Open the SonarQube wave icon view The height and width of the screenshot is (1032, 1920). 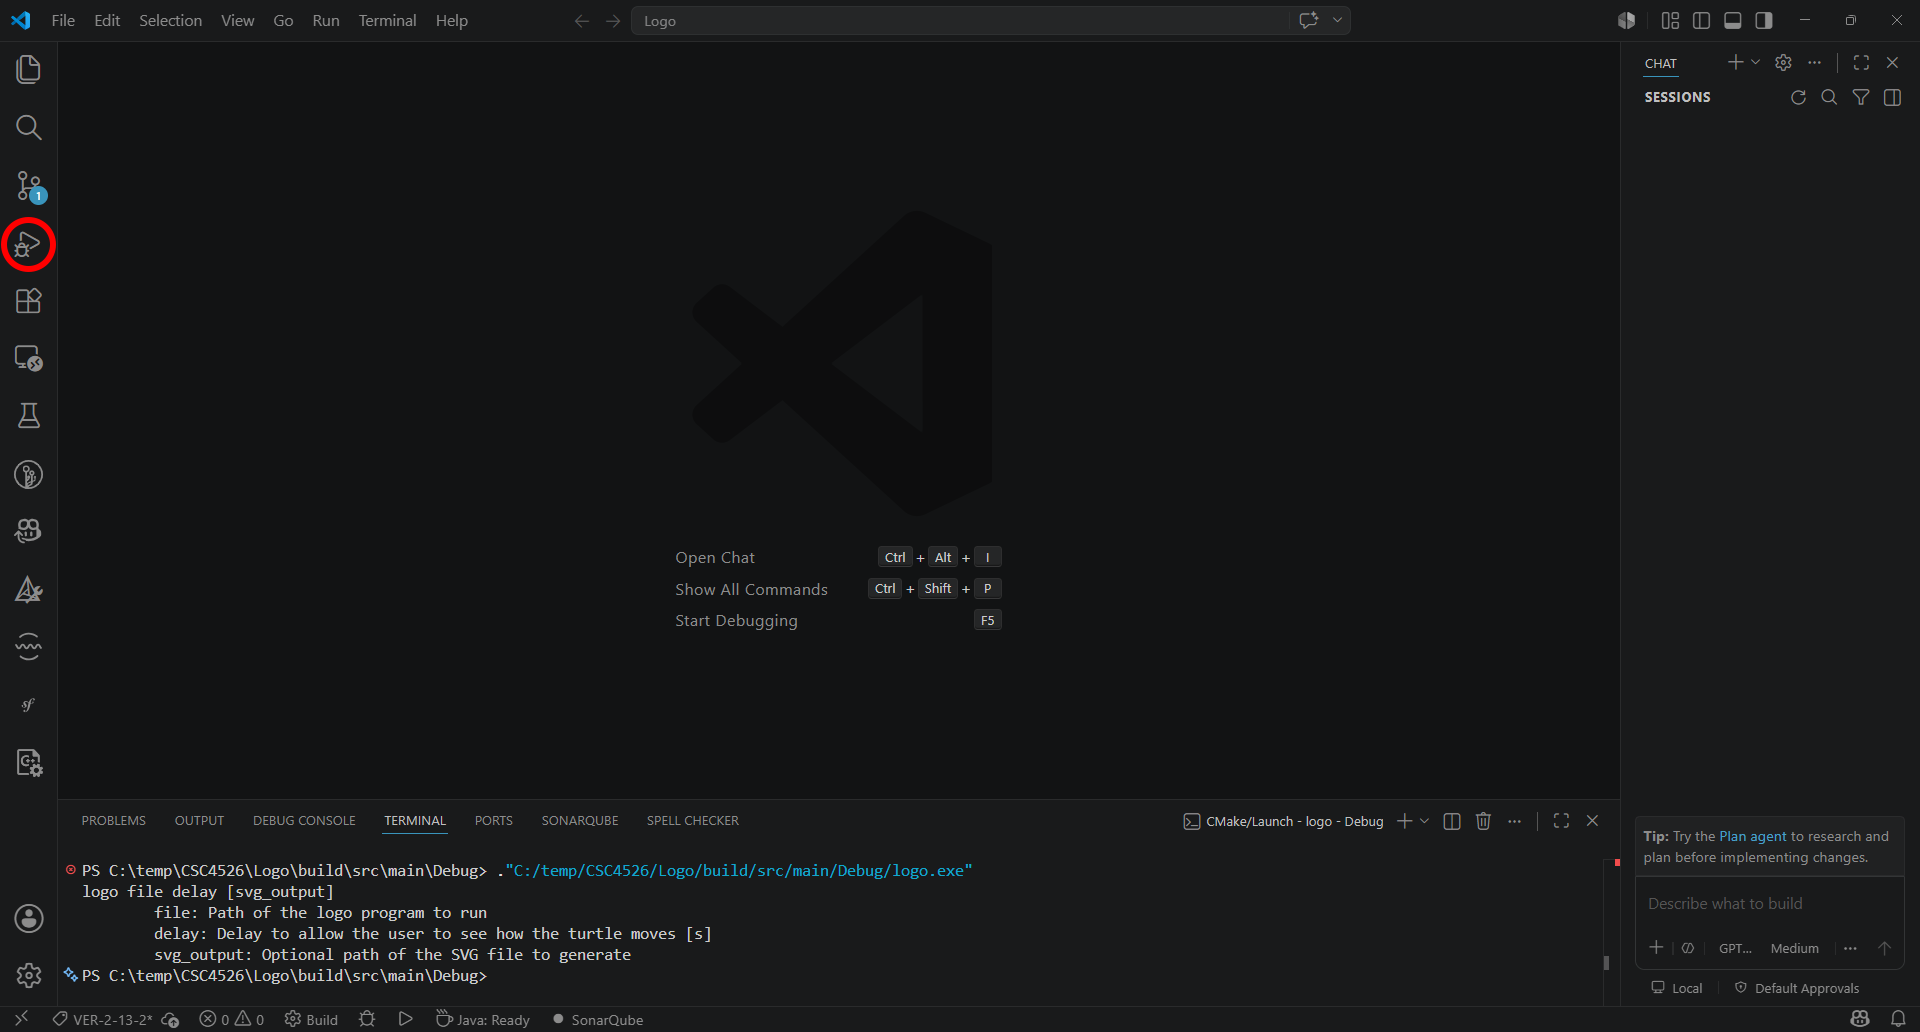(28, 647)
